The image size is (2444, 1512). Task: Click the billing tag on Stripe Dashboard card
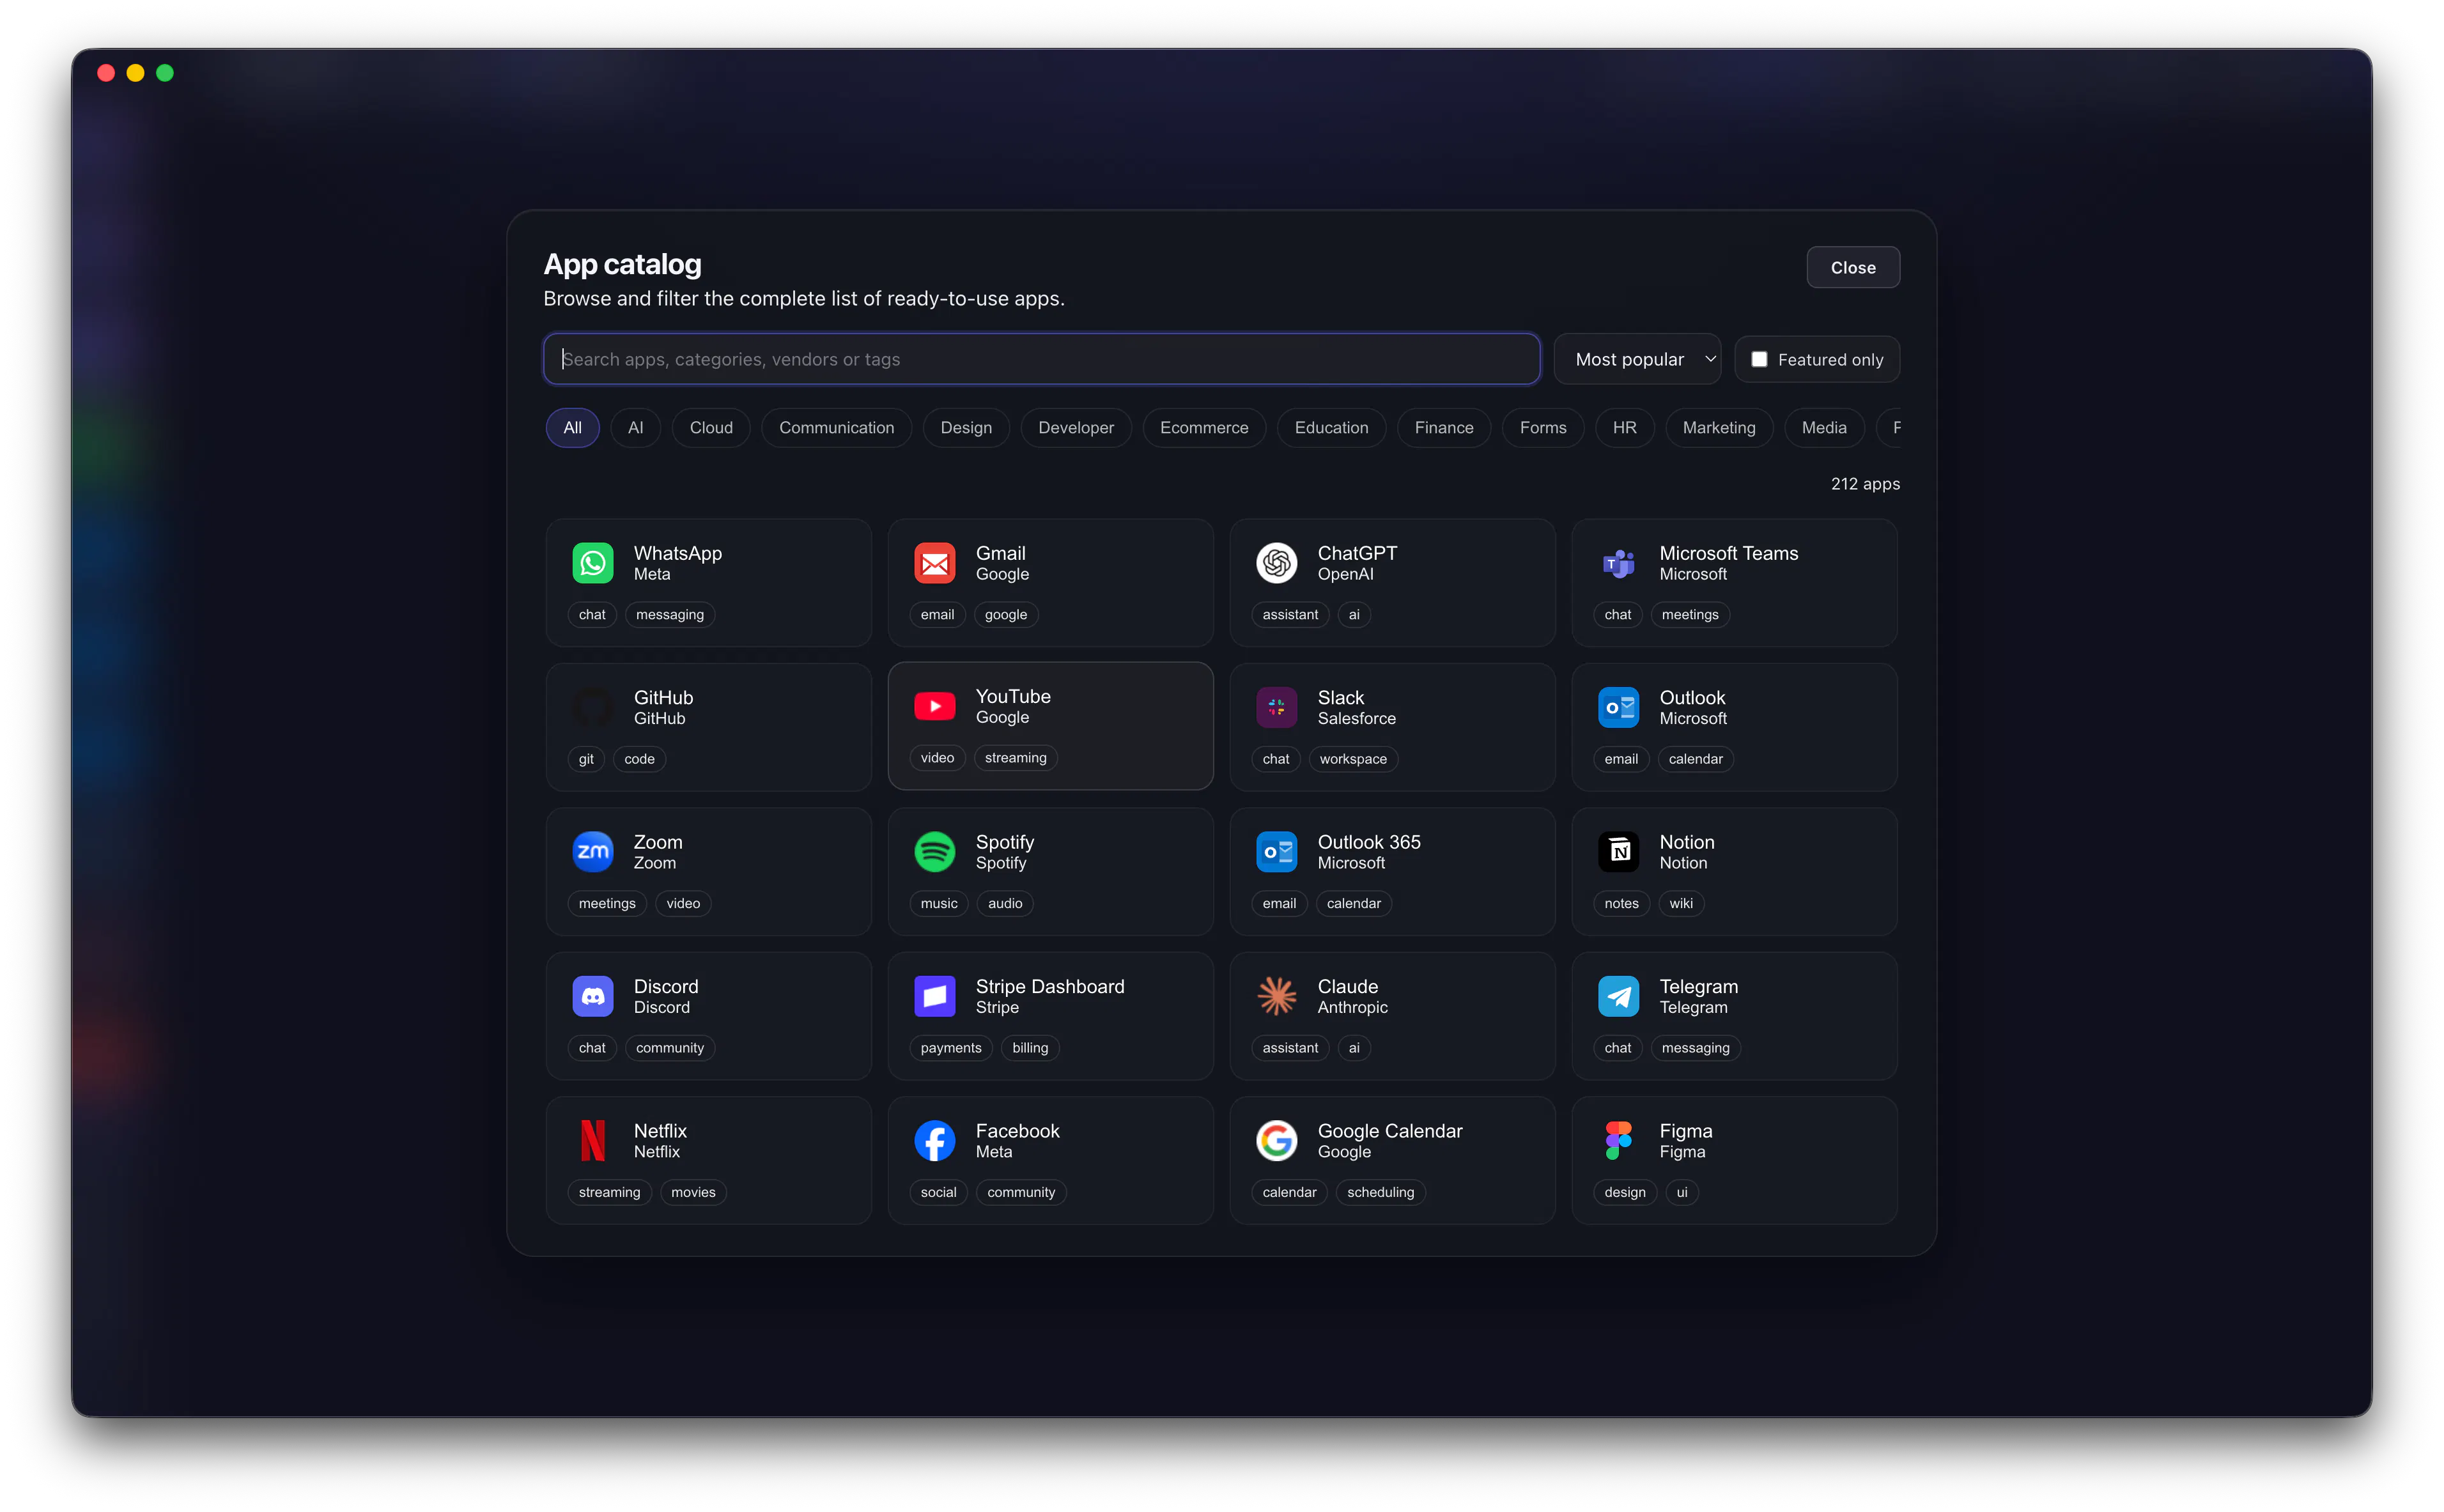click(1029, 1047)
